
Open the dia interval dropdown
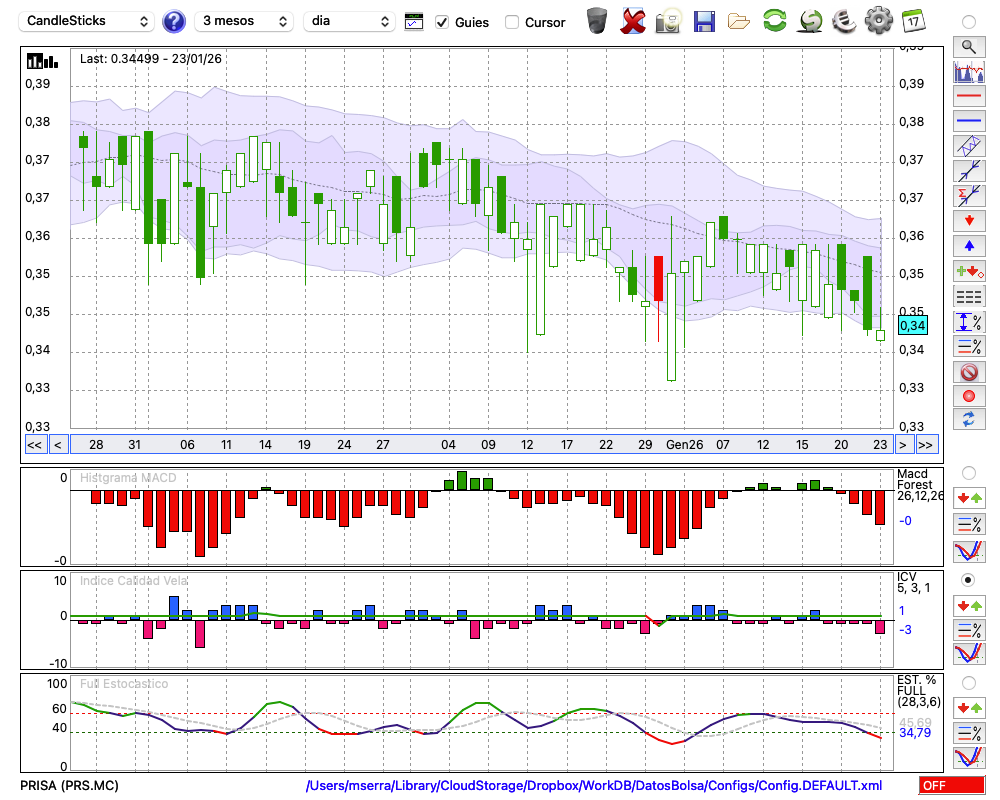[349, 21]
